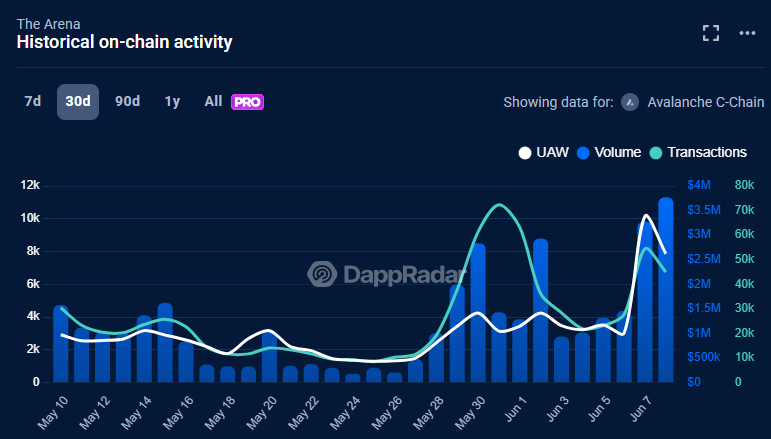
Task: Click the 10k label on UAW axis
Action: coord(30,218)
